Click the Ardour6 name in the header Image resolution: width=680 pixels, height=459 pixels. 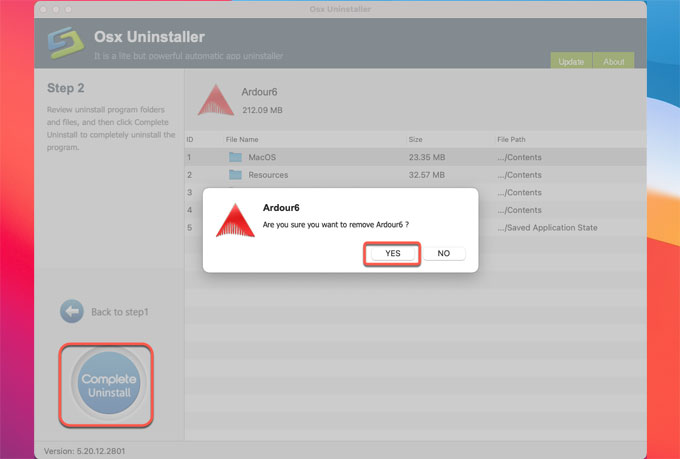point(259,92)
